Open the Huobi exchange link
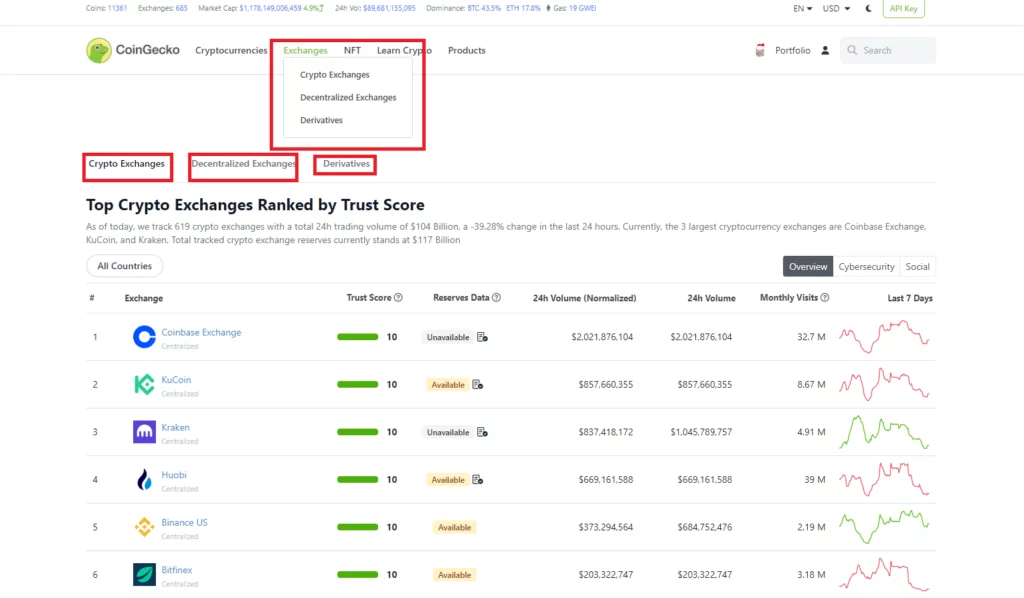 174,475
